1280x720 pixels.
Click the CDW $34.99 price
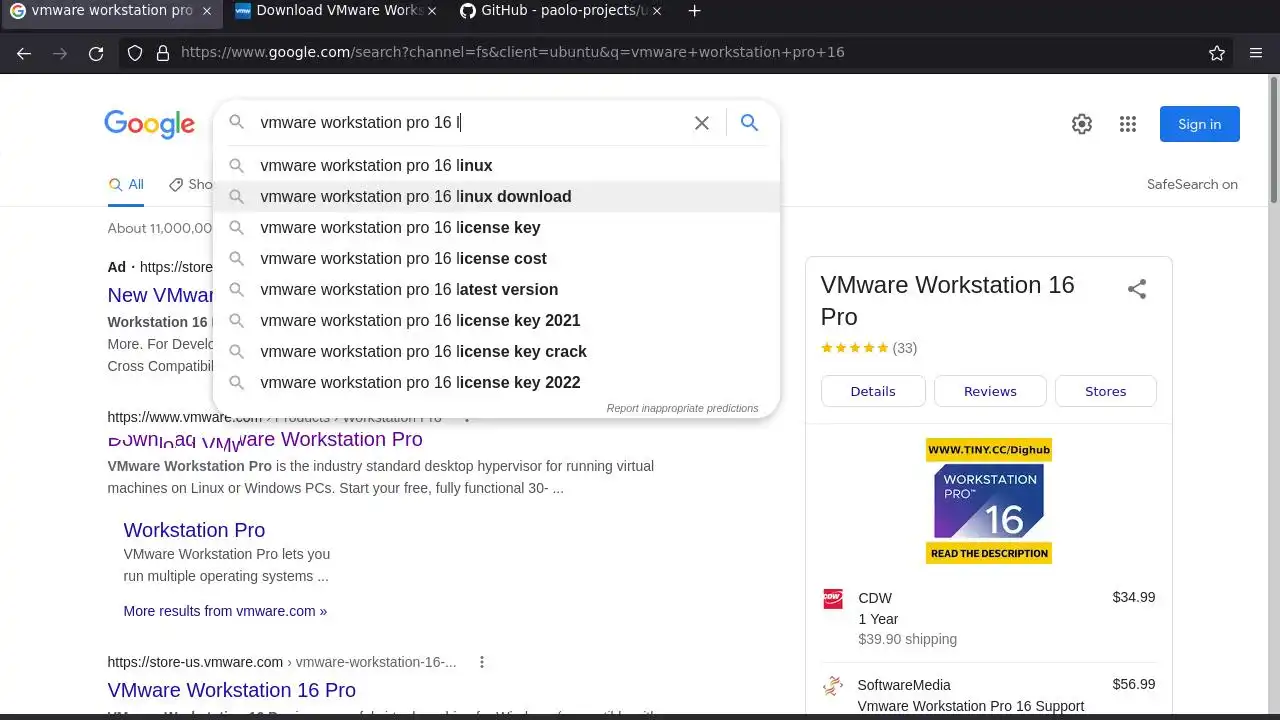click(x=1133, y=597)
